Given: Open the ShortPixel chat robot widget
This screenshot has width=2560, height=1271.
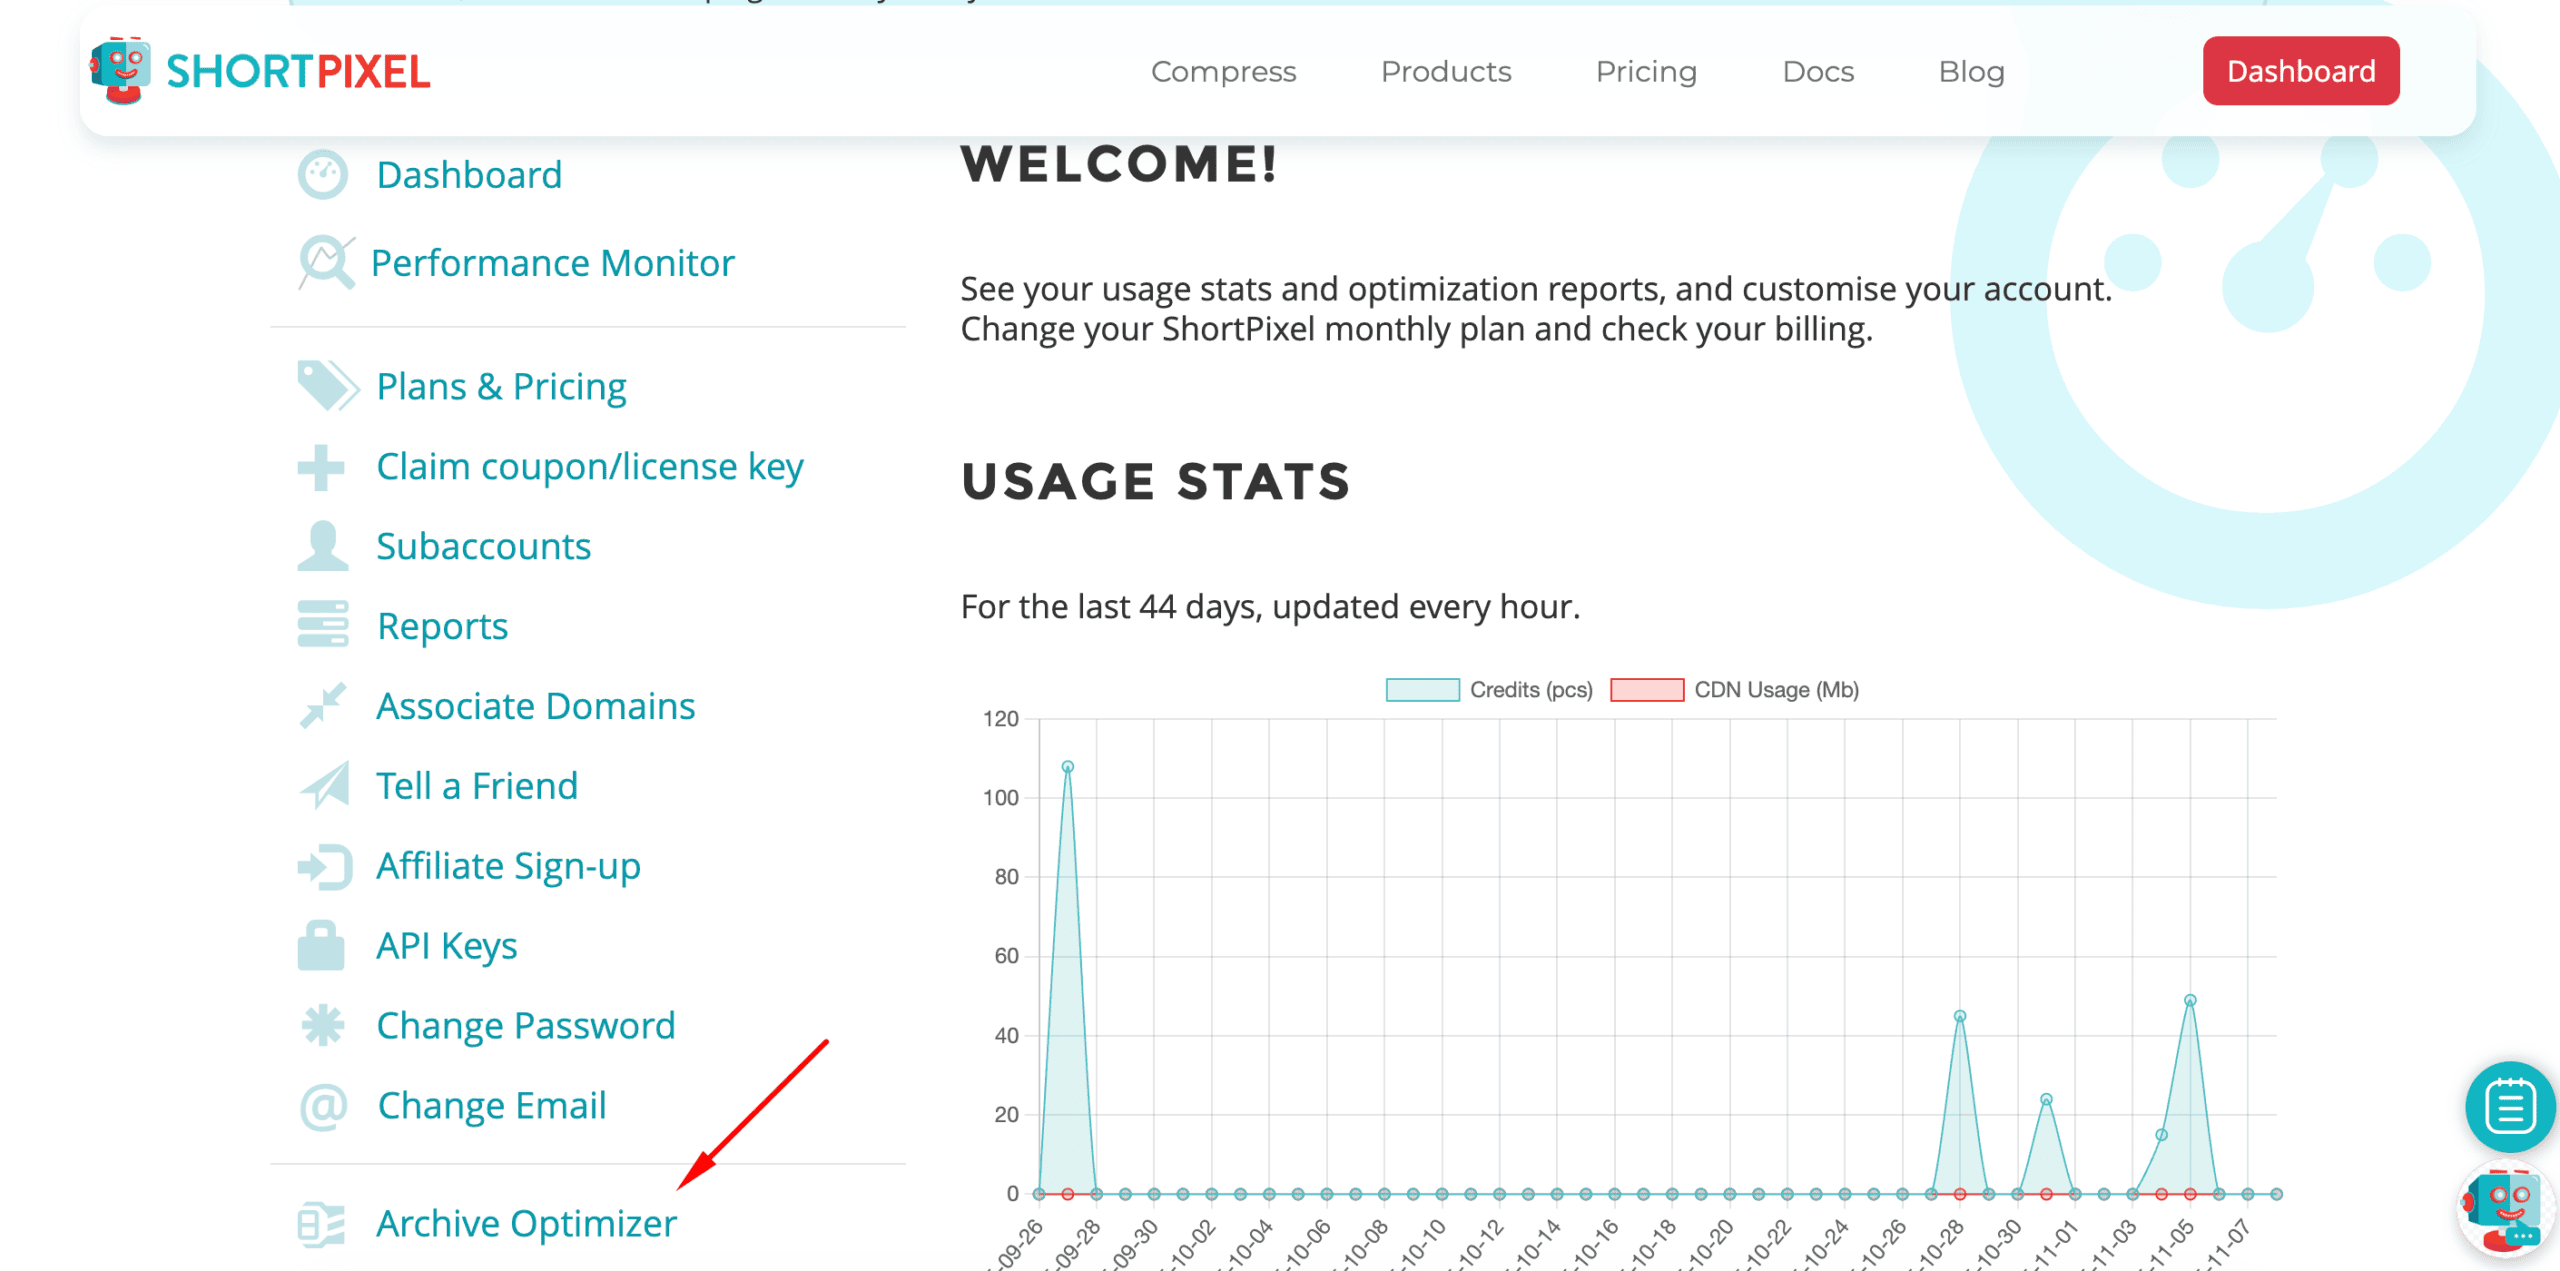Looking at the screenshot, I should (x=2504, y=1208).
